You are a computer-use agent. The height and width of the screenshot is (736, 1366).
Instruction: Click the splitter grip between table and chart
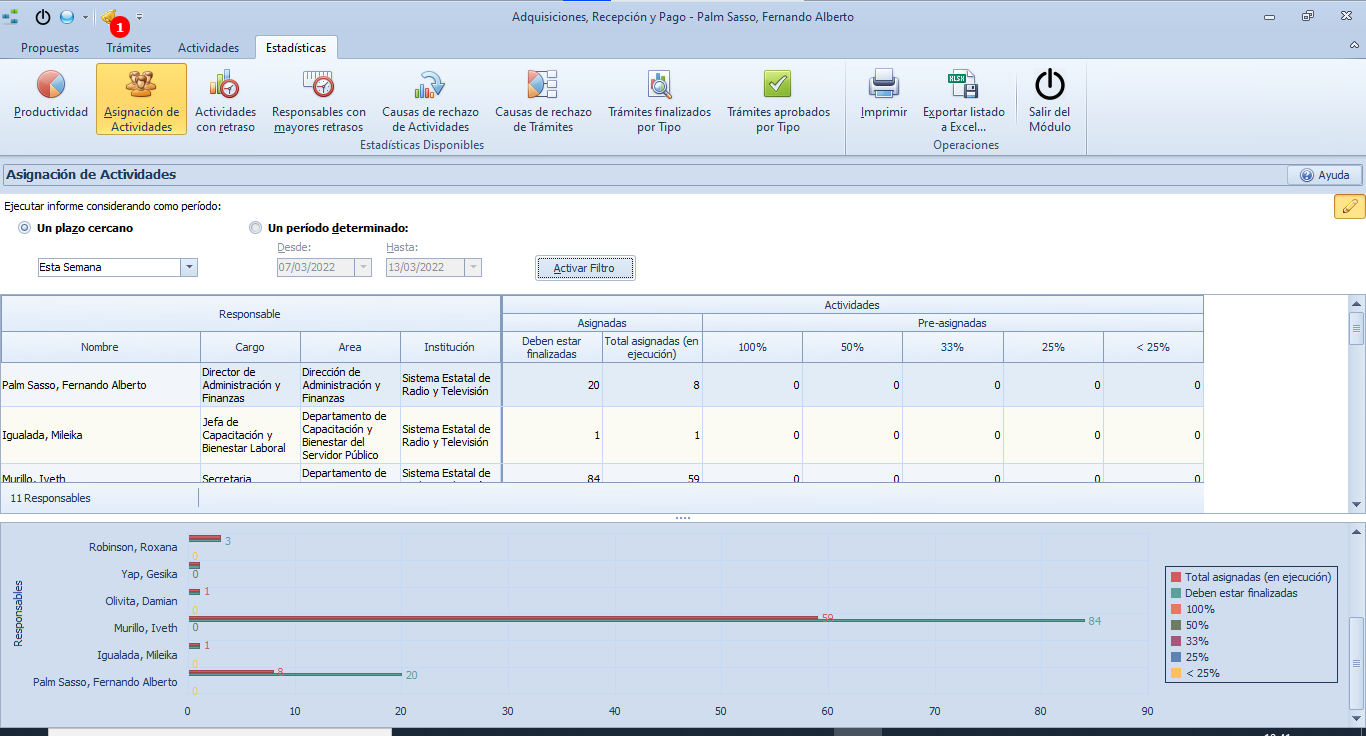(683, 518)
